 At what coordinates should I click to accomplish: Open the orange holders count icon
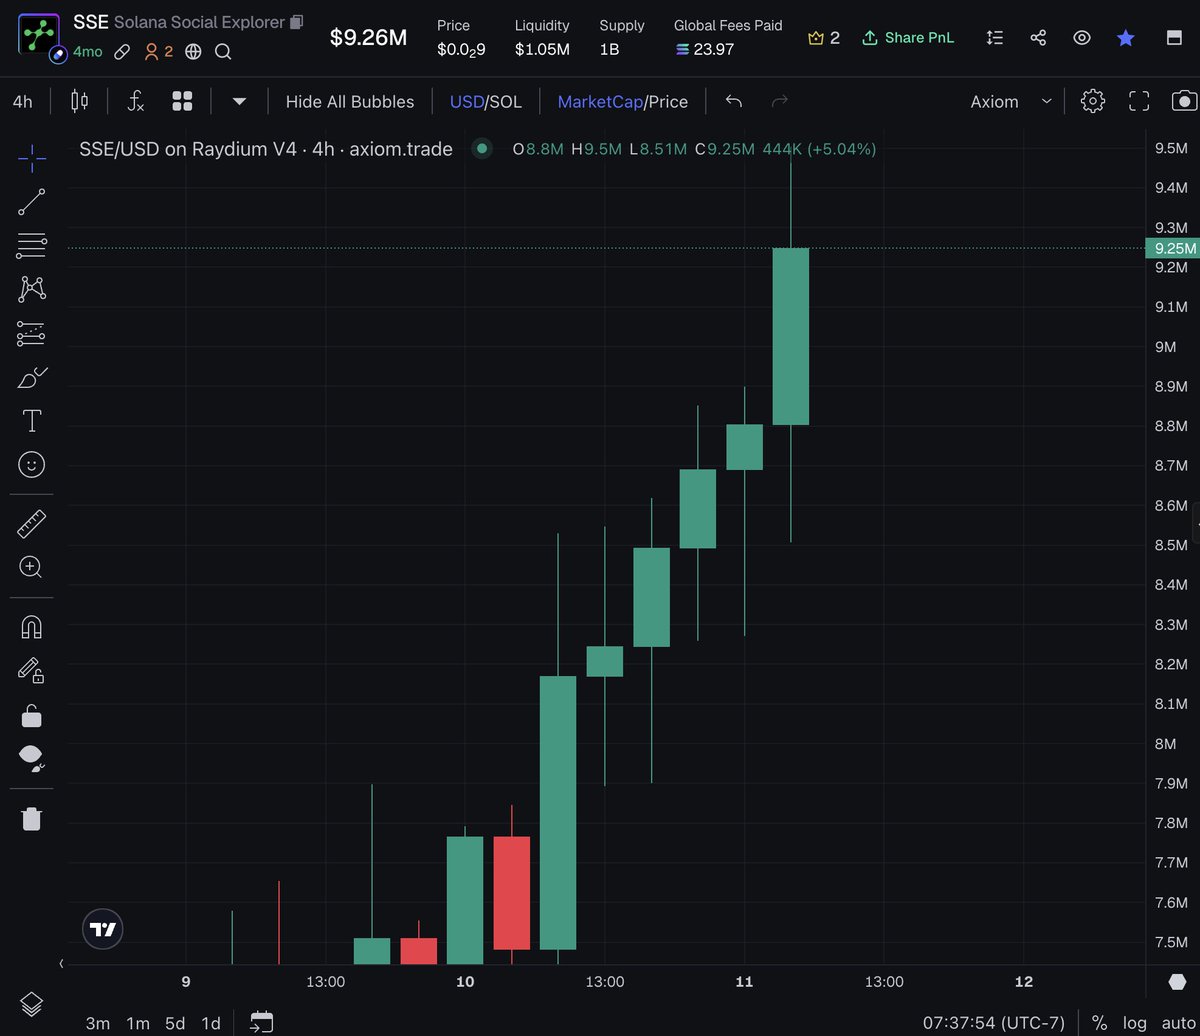pos(158,51)
